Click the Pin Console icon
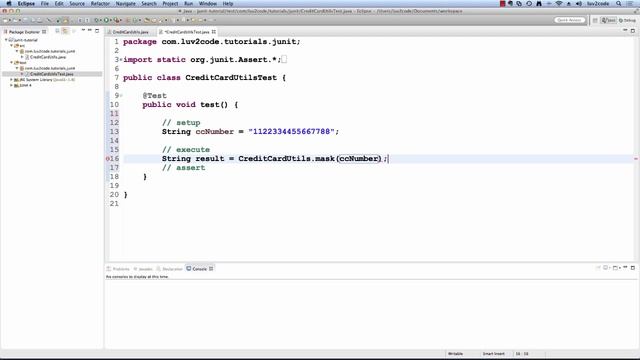This screenshot has height=360, width=640. coord(598,268)
